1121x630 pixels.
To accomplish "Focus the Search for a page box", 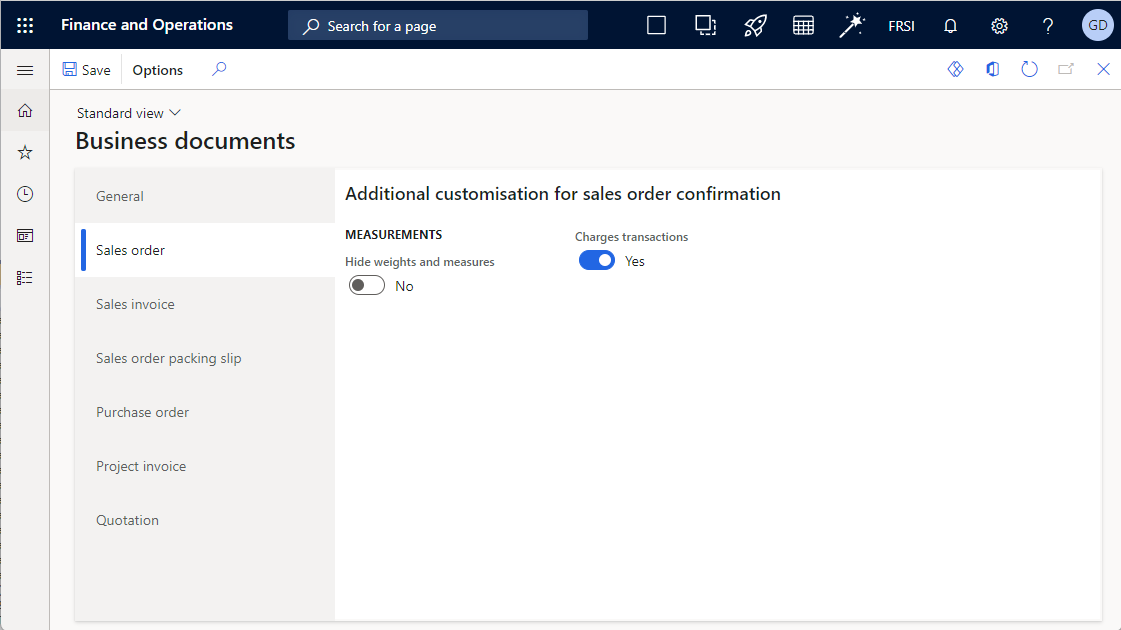I will point(438,26).
